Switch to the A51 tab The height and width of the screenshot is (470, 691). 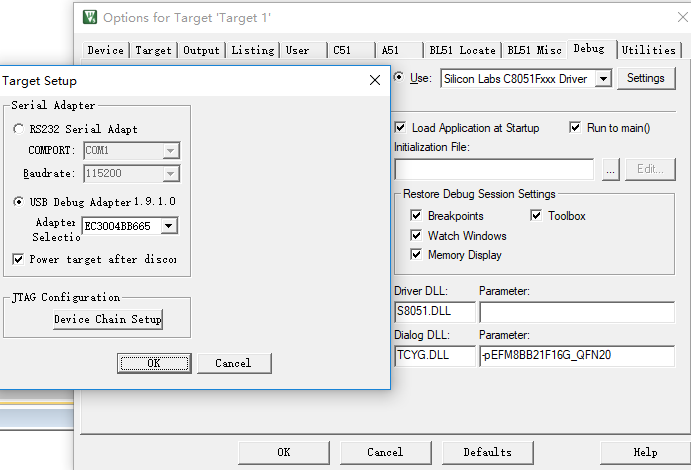coord(400,50)
